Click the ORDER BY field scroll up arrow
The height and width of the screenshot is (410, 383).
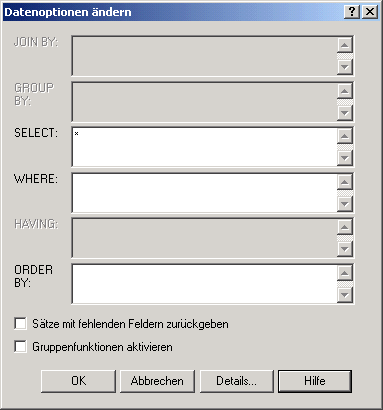[345, 273]
